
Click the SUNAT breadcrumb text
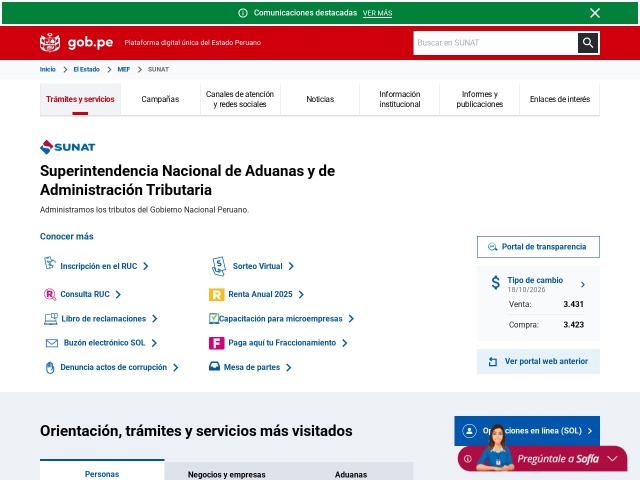[158, 69]
